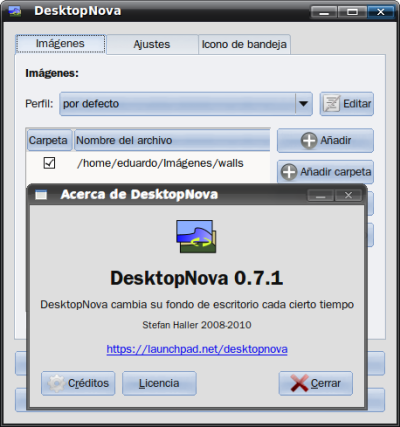Open the launchpad.net/desktopnova link
The height and width of the screenshot is (427, 400).
(197, 349)
